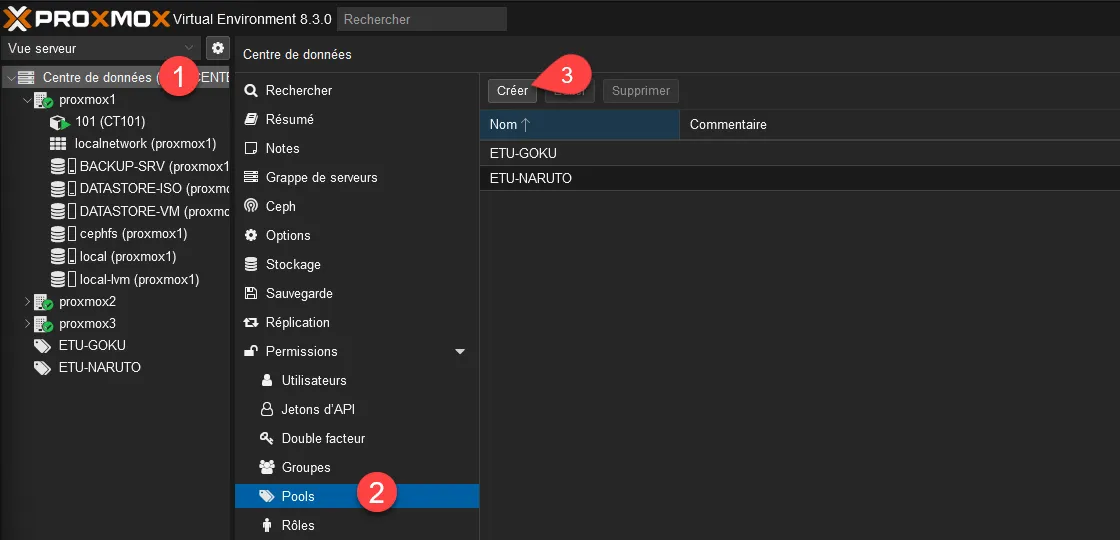1120x540 pixels.
Task: Select the 101 (CT101) container icon
Action: pyautogui.click(x=59, y=122)
